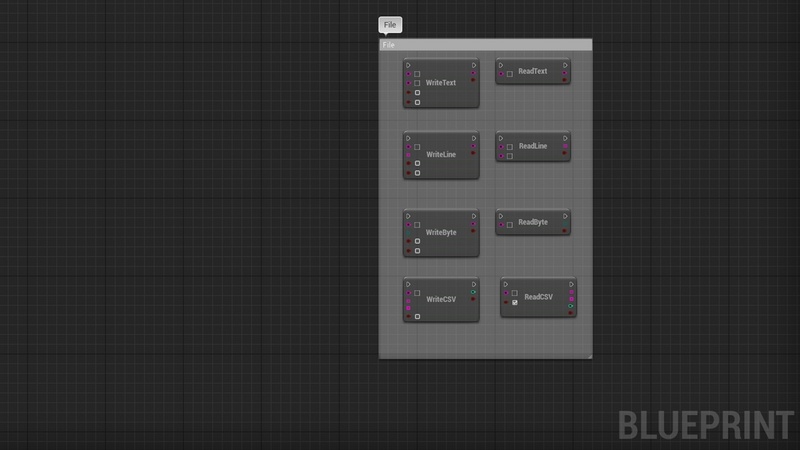Click the WriteCSV node's execution input pin

(x=408, y=284)
